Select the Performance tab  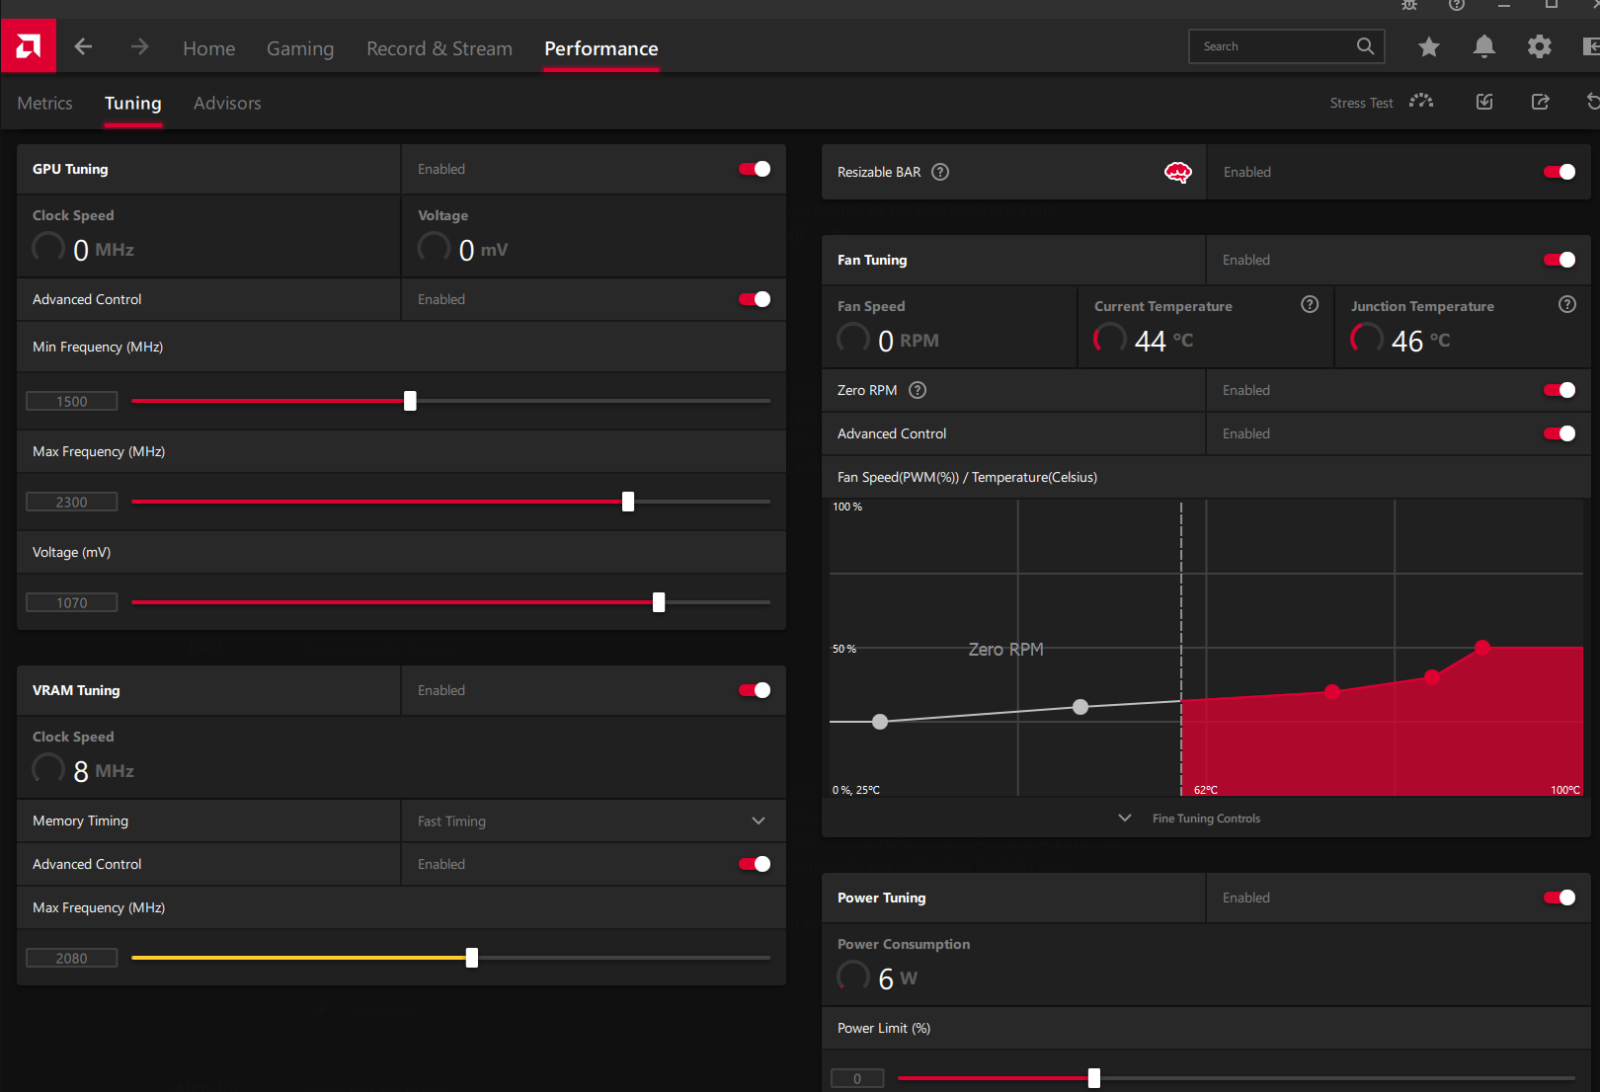(601, 48)
